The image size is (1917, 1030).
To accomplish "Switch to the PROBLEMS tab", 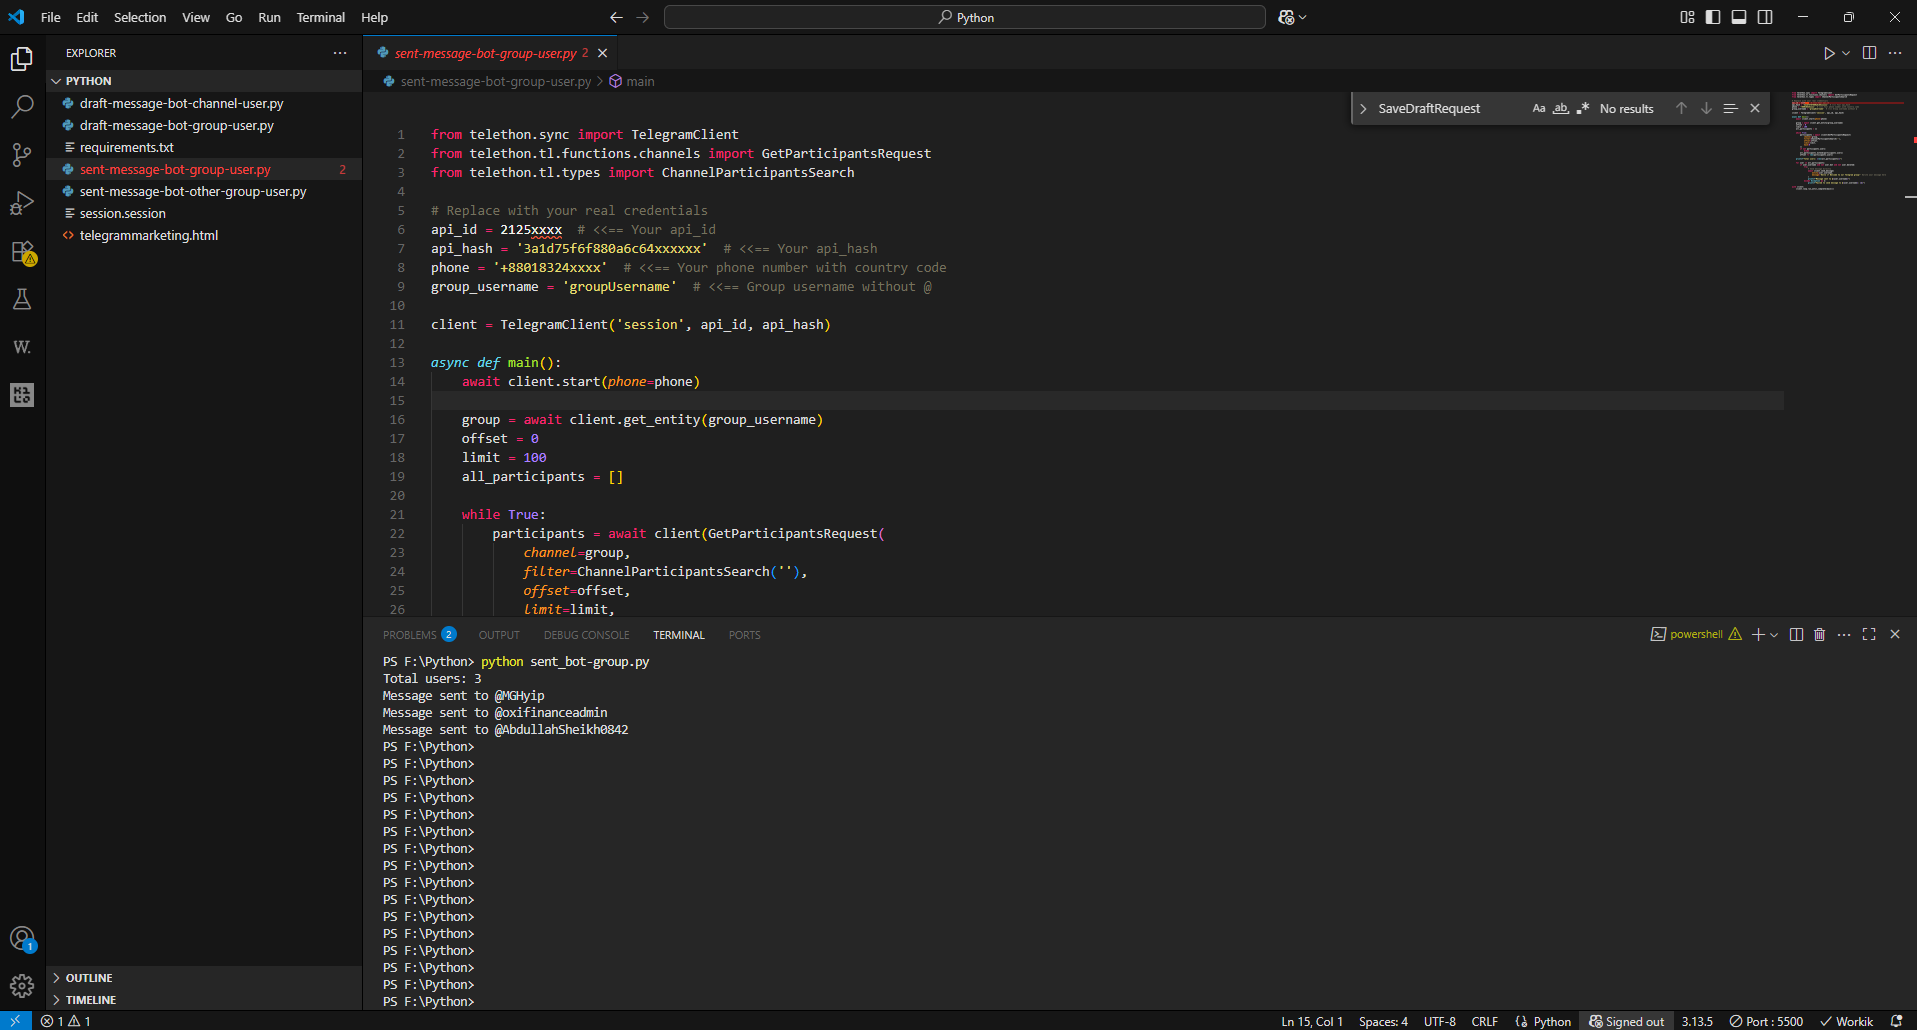I will 419,635.
